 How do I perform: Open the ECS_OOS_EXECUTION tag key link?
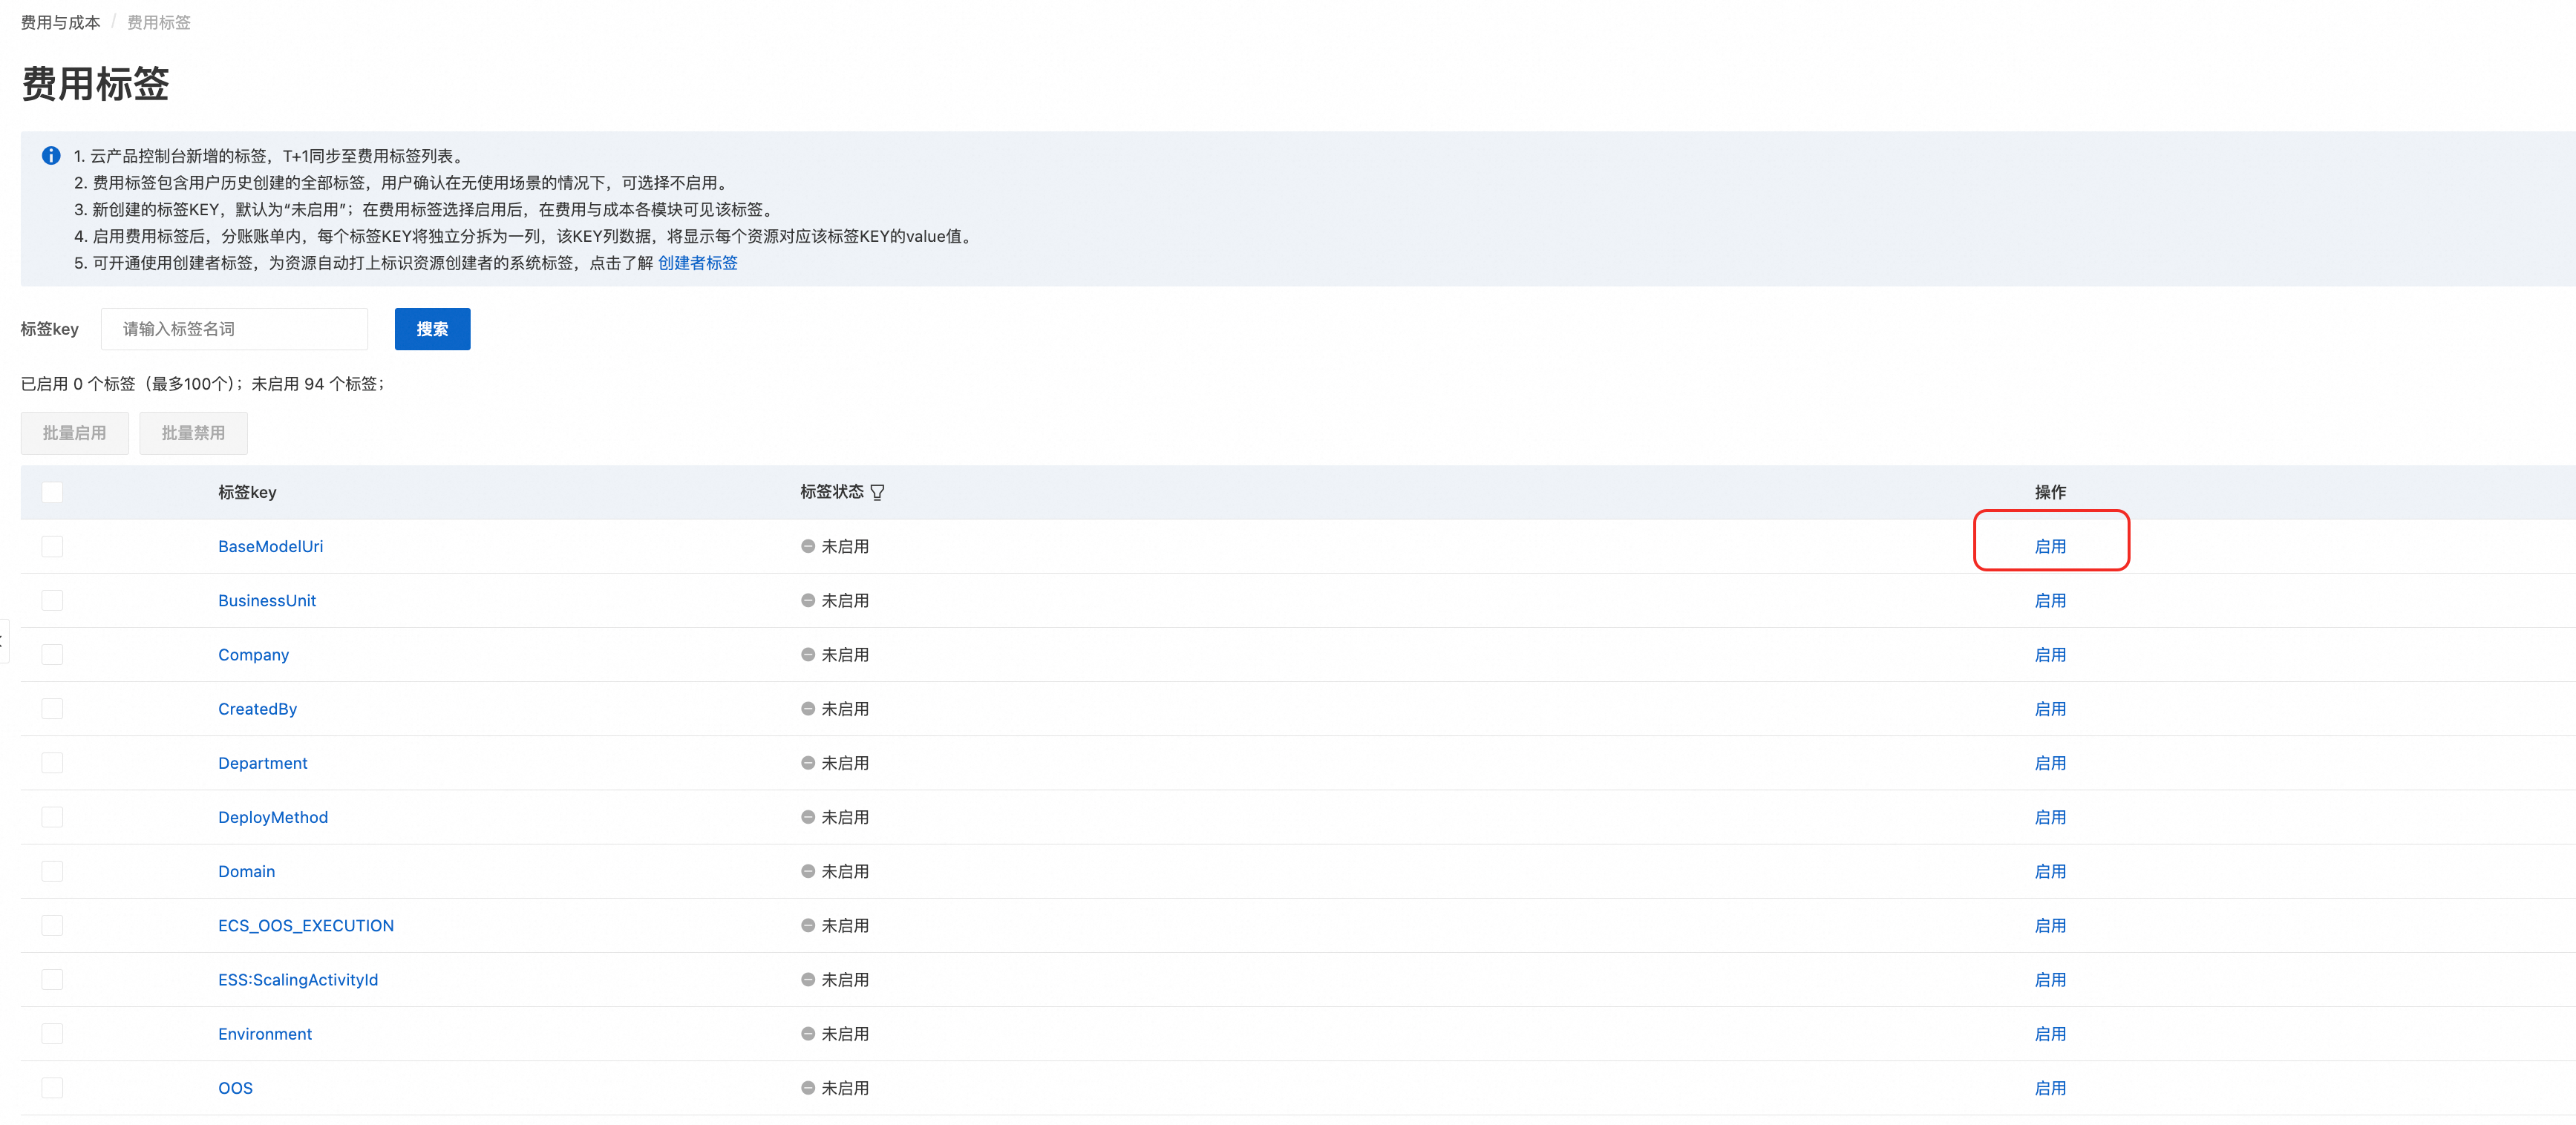pyautogui.click(x=305, y=925)
